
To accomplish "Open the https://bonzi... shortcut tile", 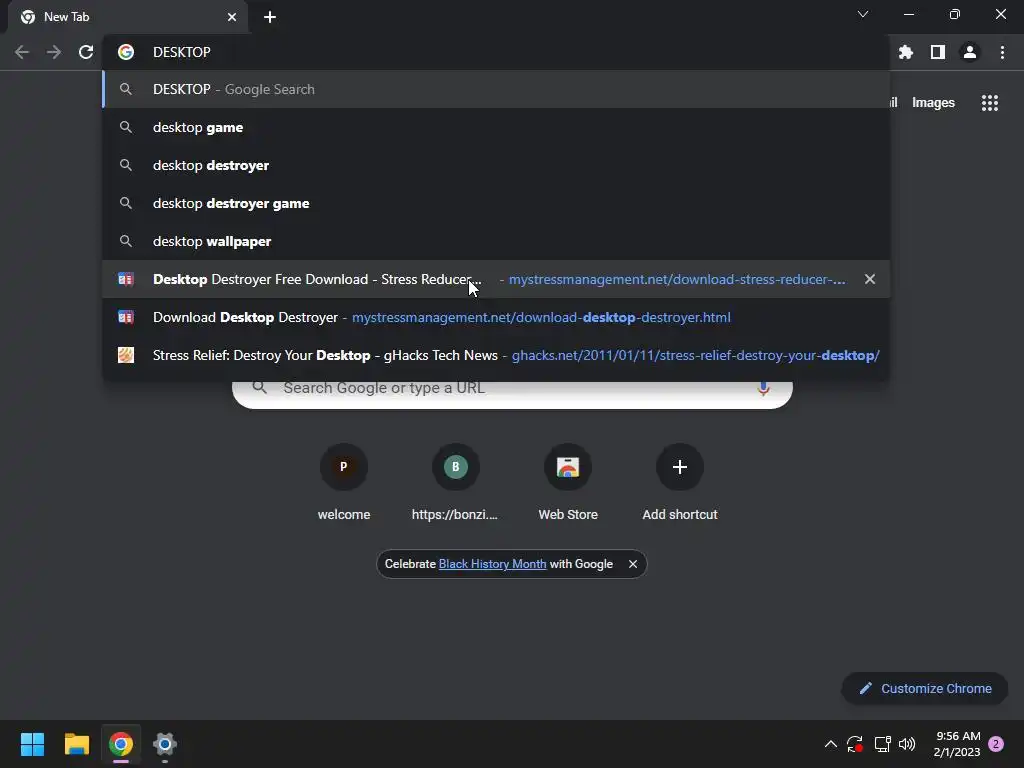I will [455, 482].
